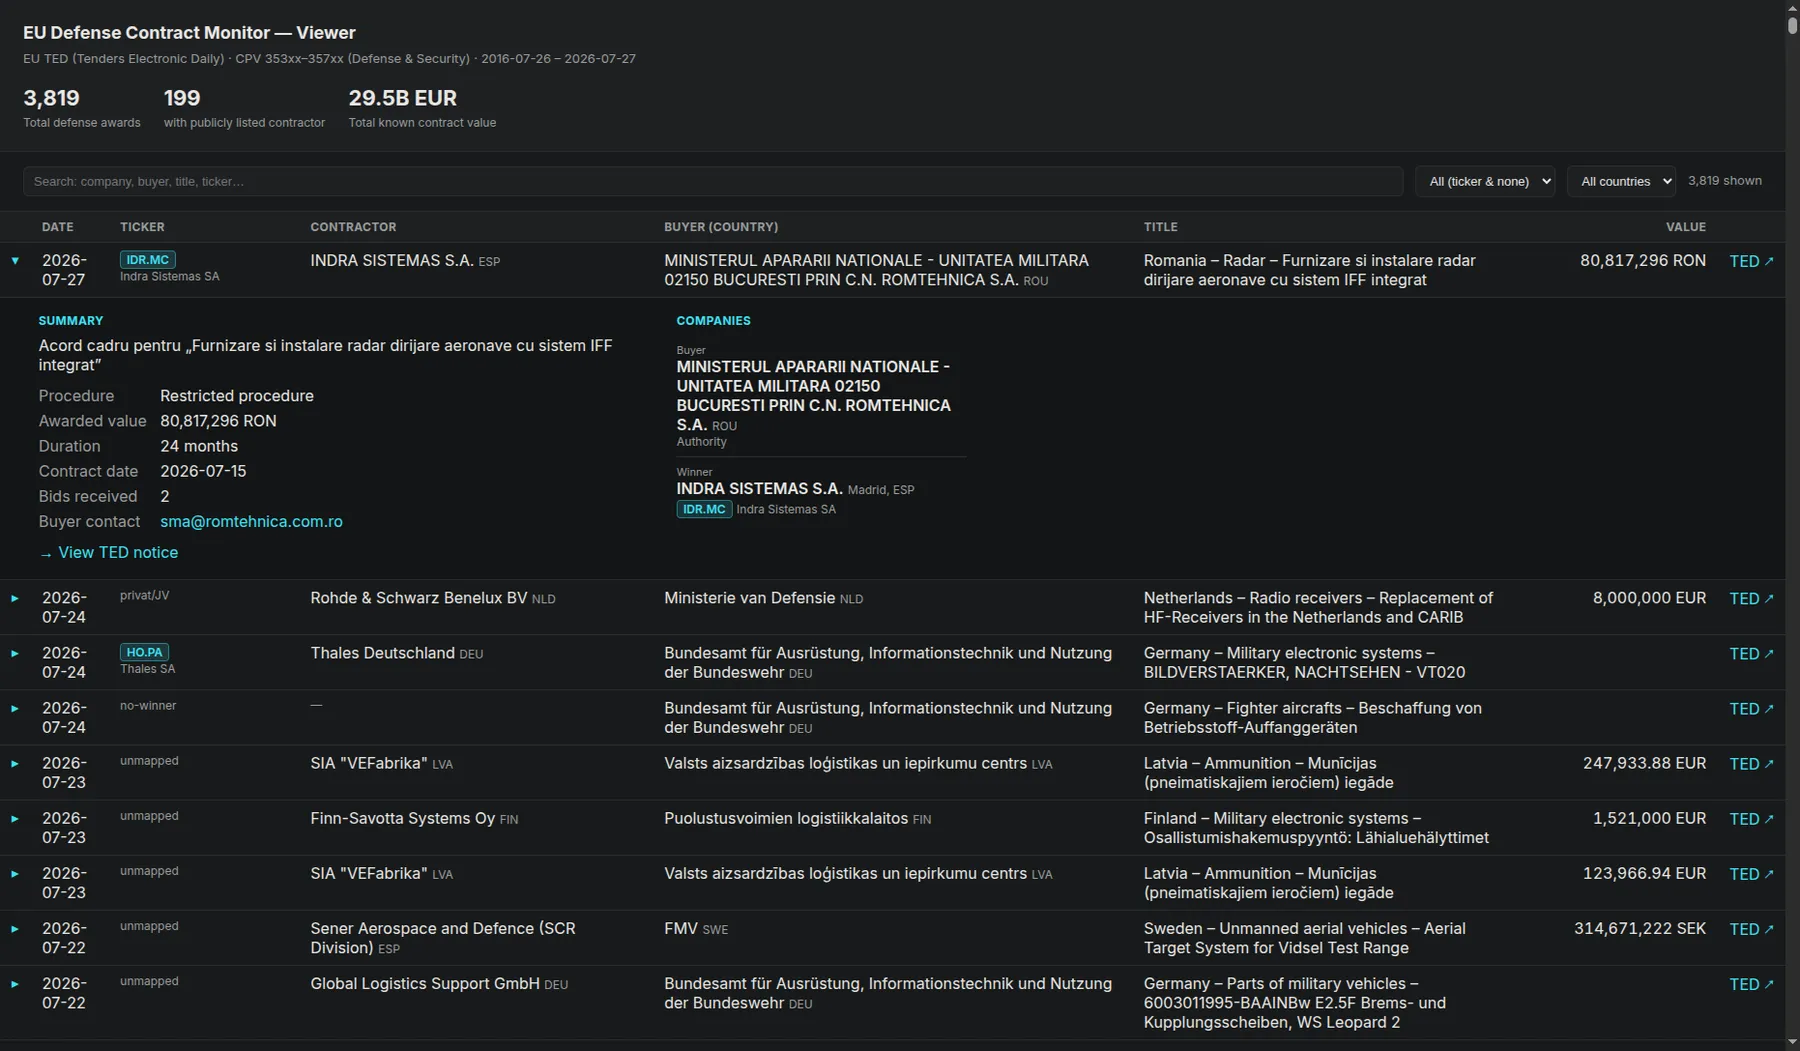Viewport: 1800px width, 1051px height.
Task: Click the HO.PA ticker badge
Action: point(144,652)
